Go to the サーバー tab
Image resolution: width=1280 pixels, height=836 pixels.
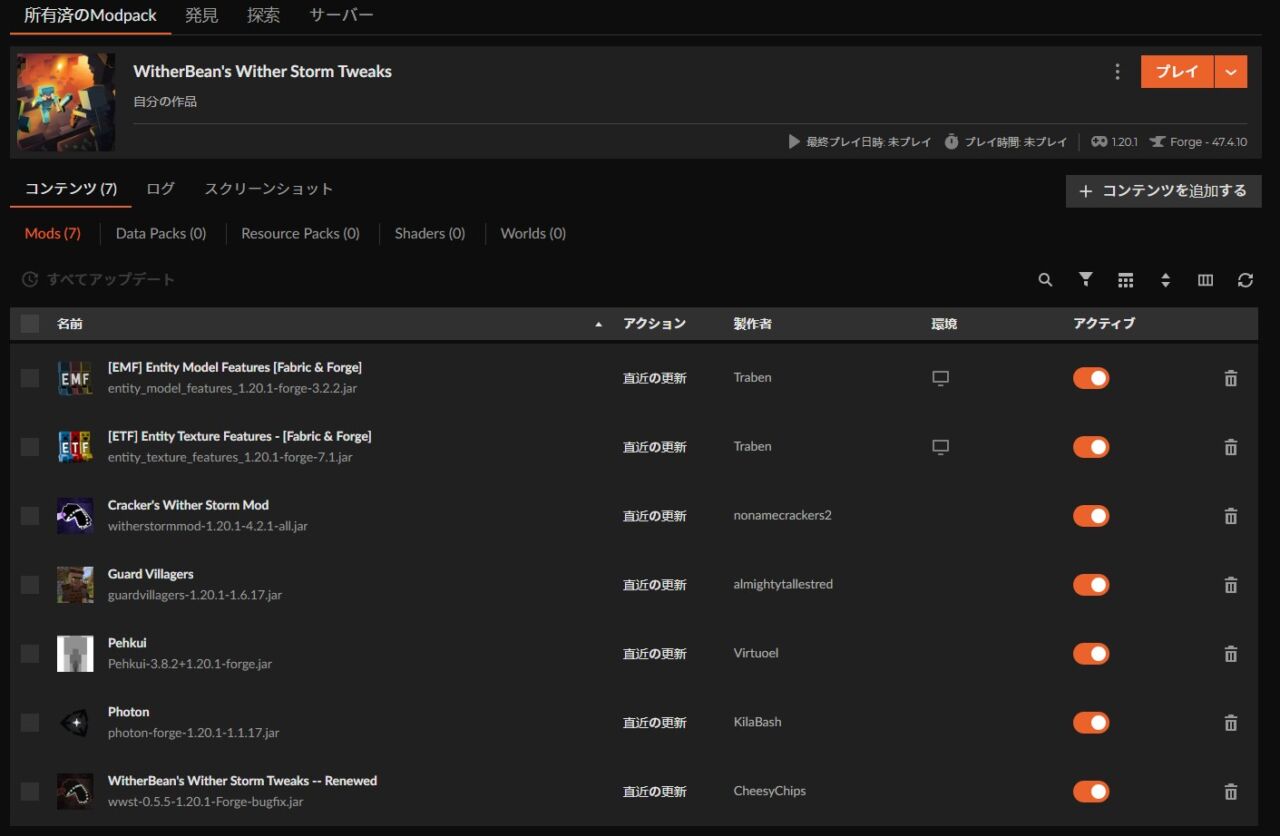pyautogui.click(x=341, y=16)
